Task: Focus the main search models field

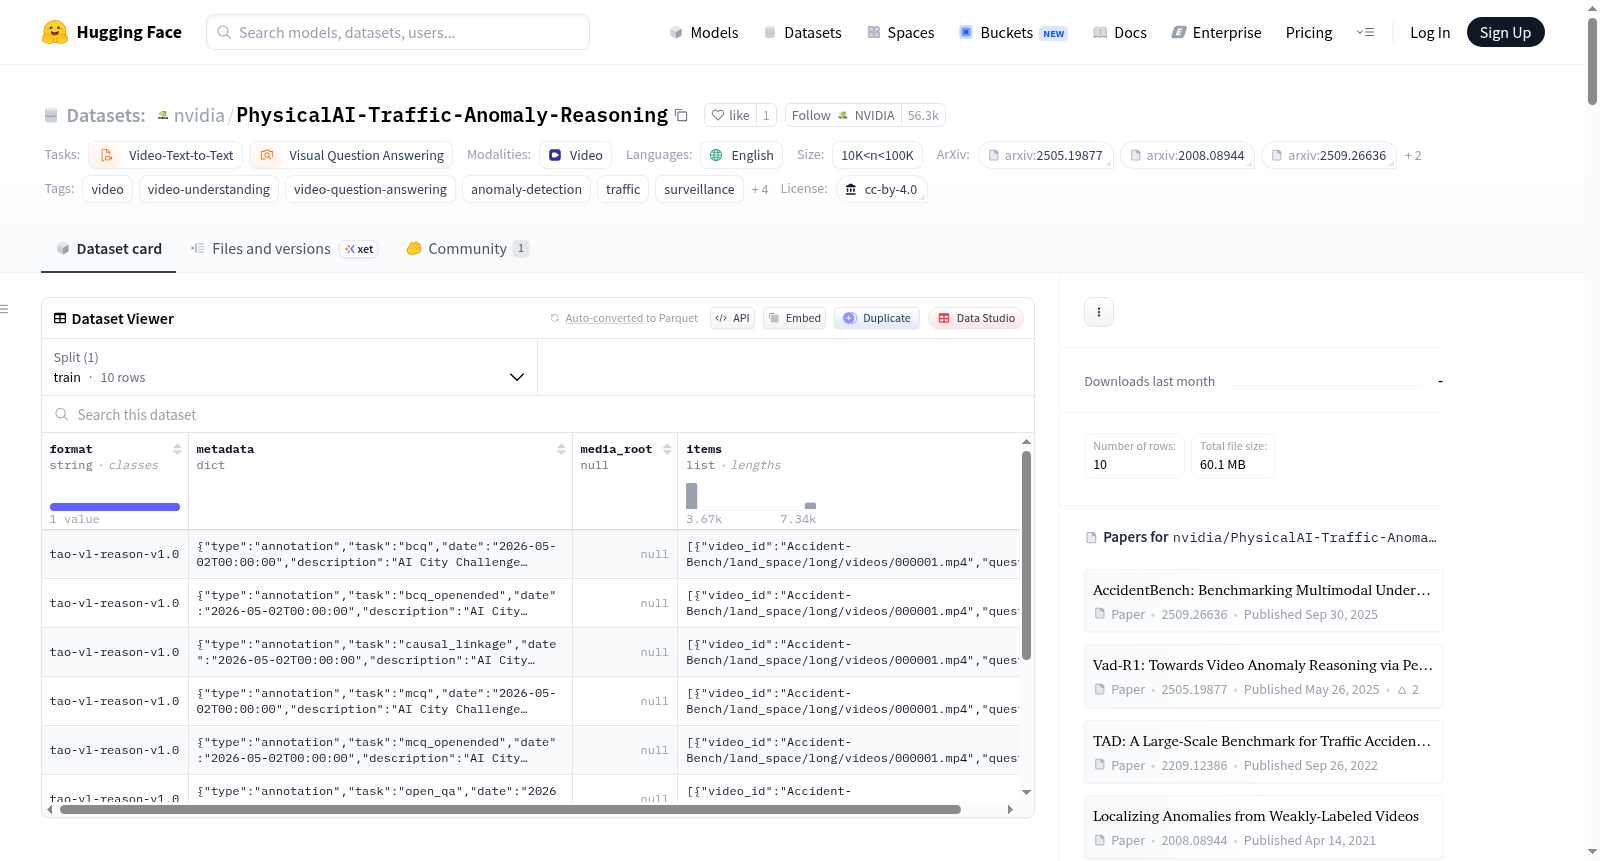Action: click(398, 32)
